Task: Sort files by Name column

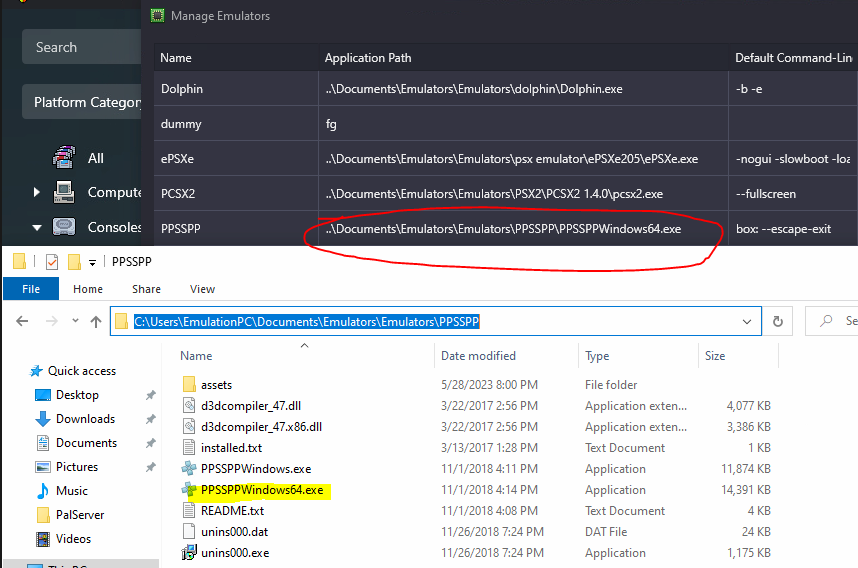Action: pyautogui.click(x=196, y=356)
